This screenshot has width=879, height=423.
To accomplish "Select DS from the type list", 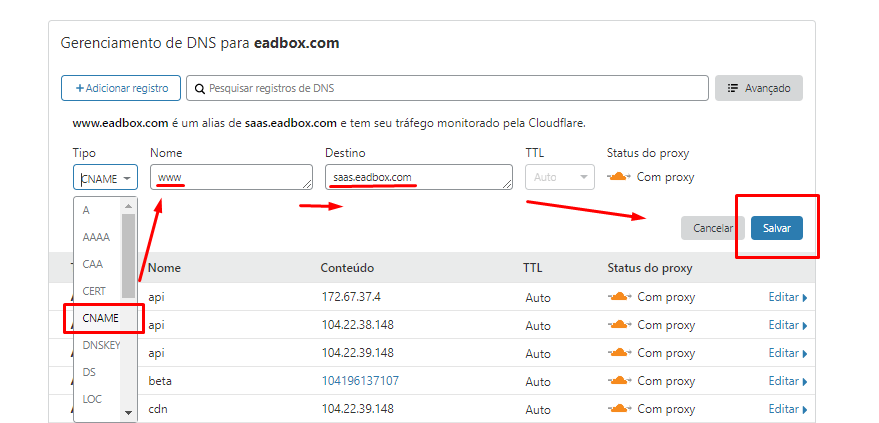I will [x=89, y=372].
